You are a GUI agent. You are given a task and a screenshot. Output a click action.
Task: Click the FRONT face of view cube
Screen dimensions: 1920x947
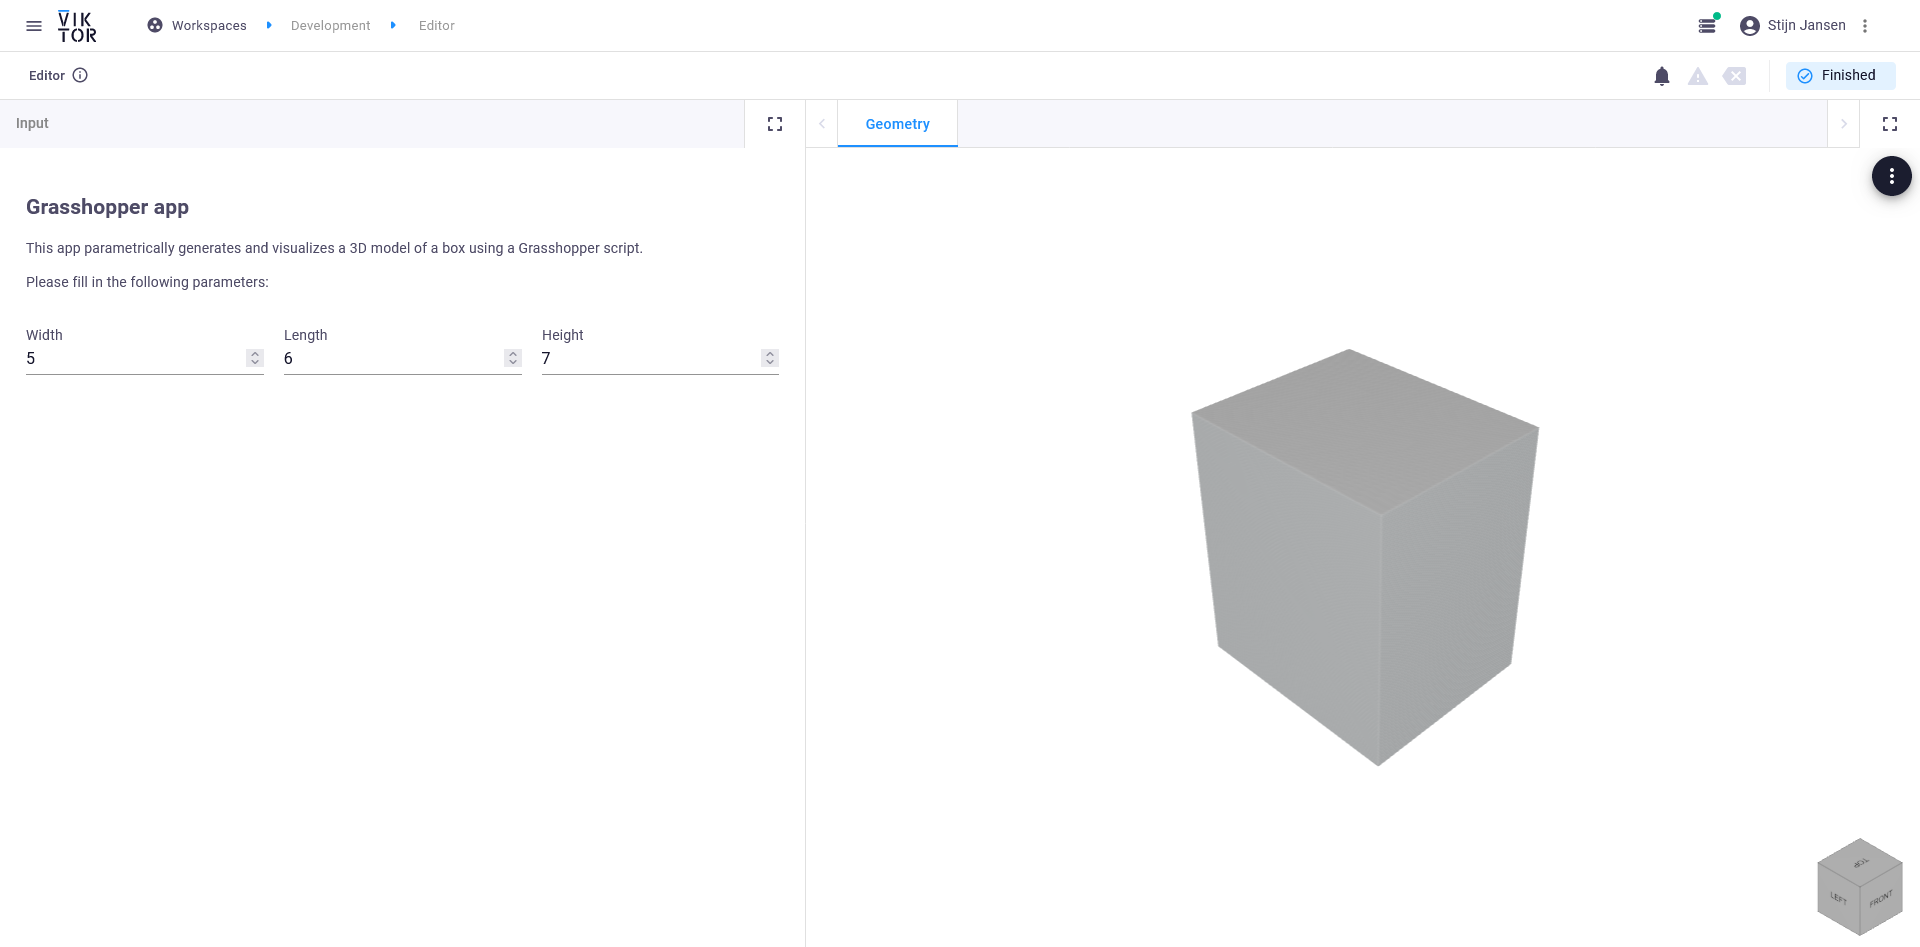[x=1880, y=900]
